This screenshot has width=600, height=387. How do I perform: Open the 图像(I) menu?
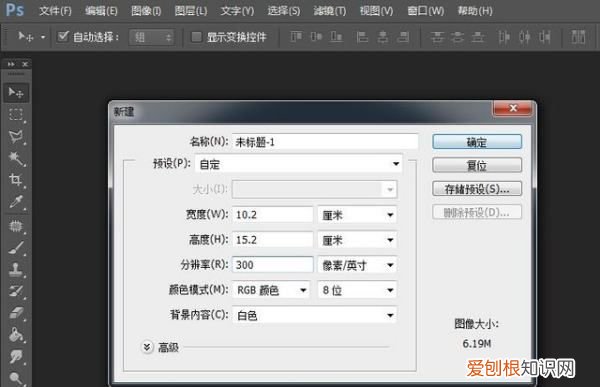pos(146,11)
